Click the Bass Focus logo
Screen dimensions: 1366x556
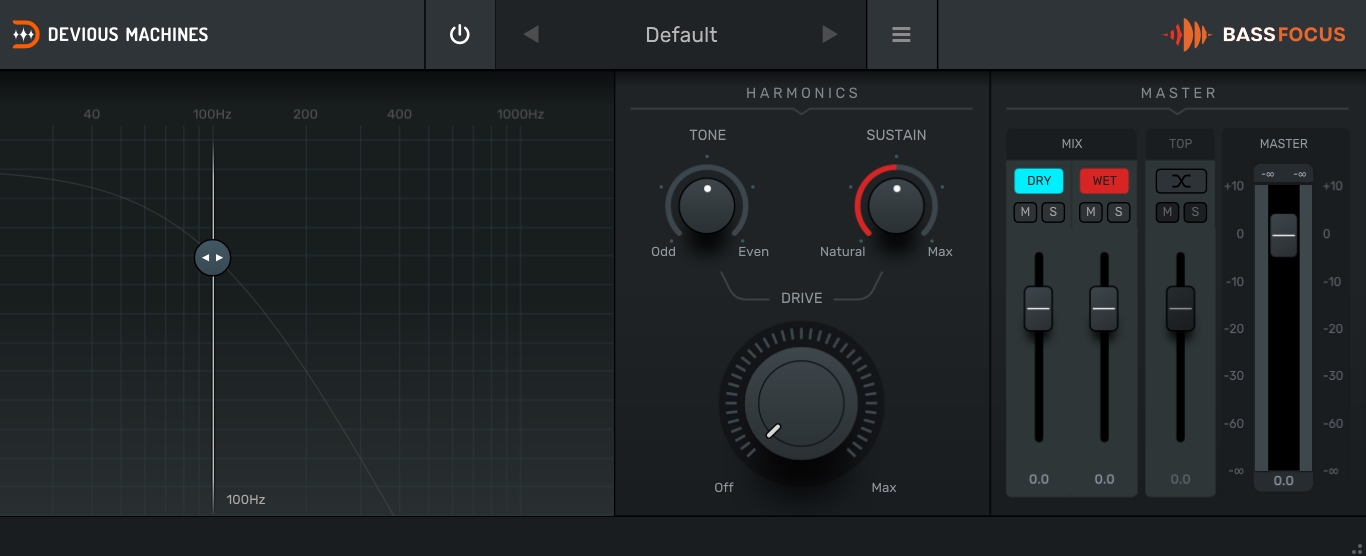click(x=1254, y=34)
